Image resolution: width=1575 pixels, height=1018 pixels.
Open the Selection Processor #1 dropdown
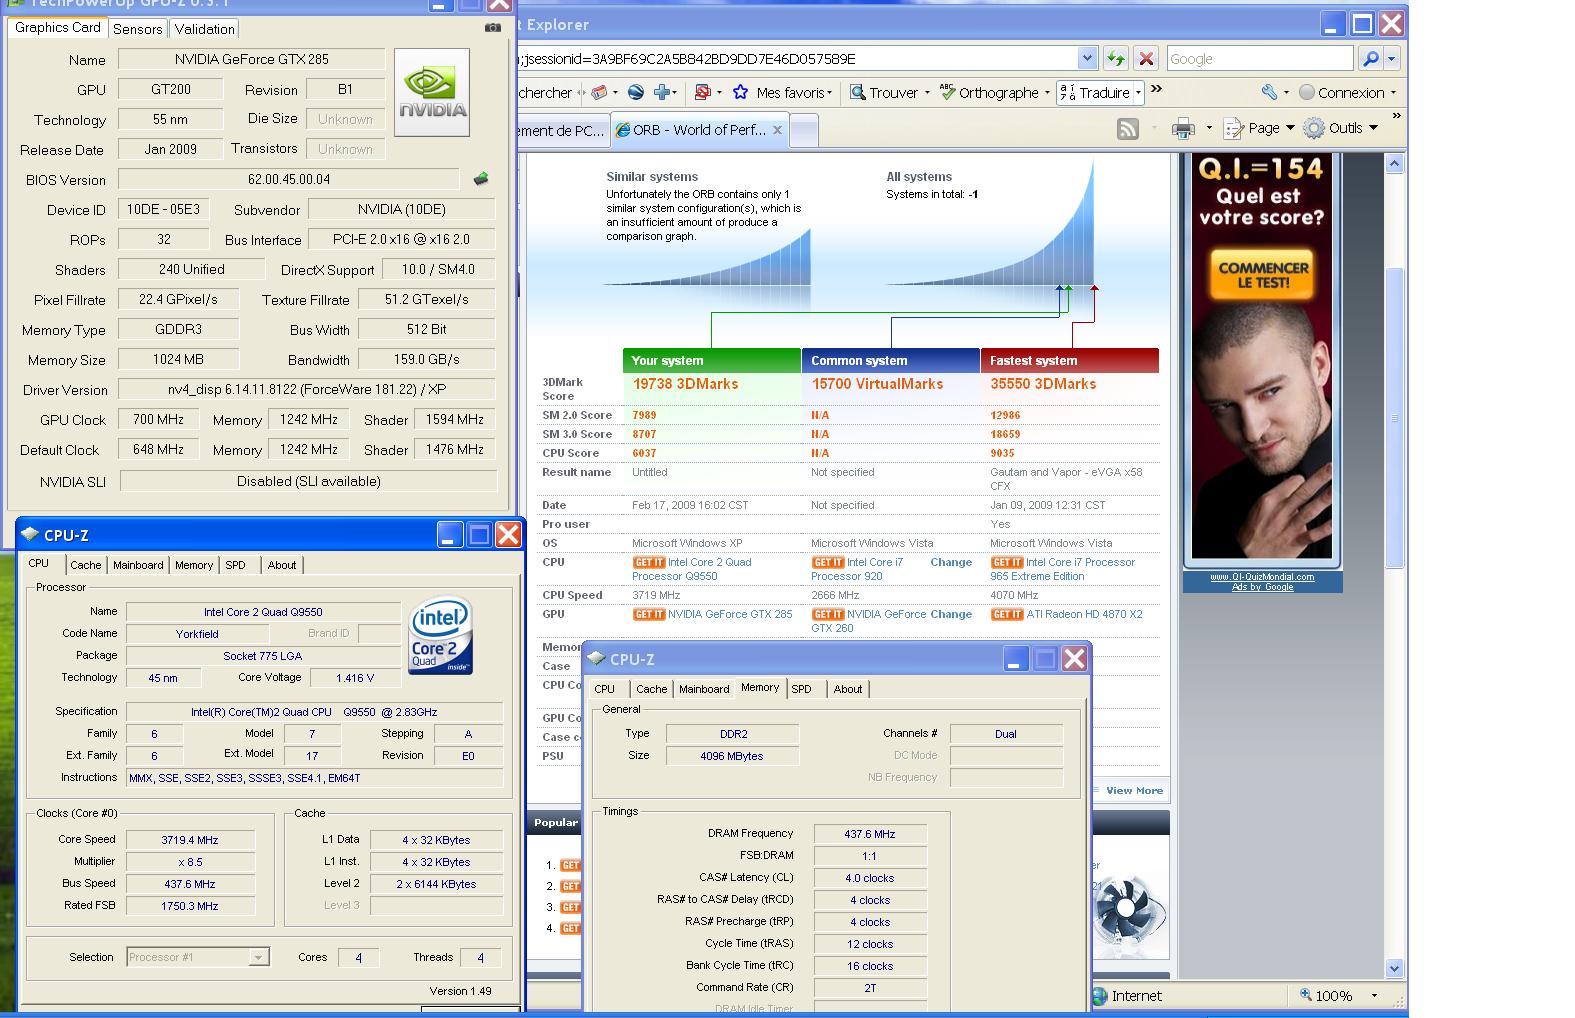258,957
